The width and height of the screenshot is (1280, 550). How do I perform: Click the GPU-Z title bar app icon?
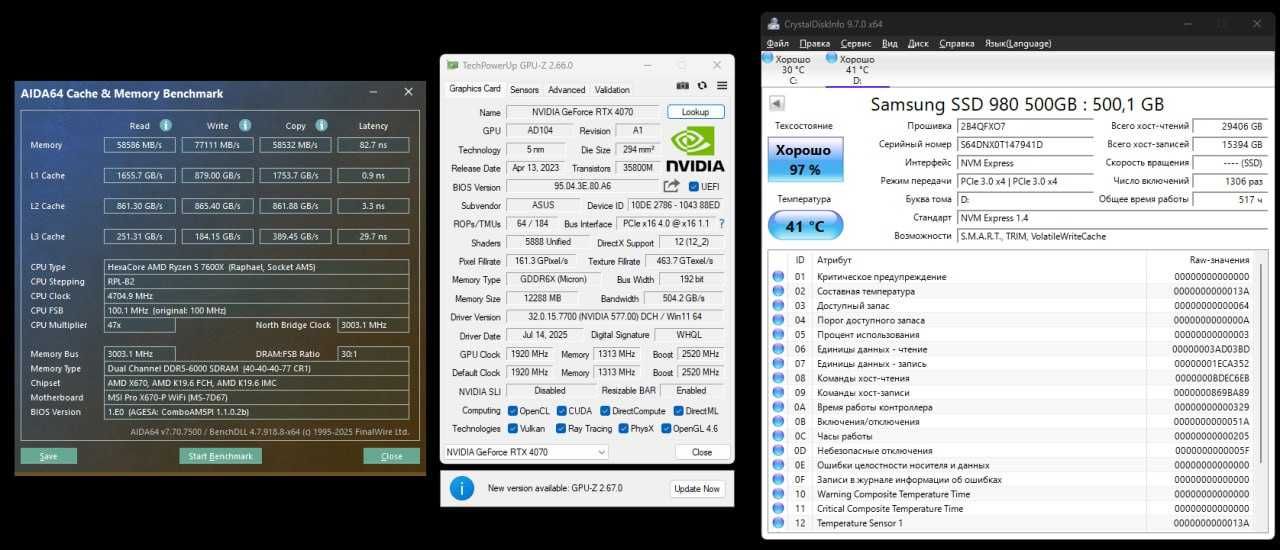[x=453, y=65]
